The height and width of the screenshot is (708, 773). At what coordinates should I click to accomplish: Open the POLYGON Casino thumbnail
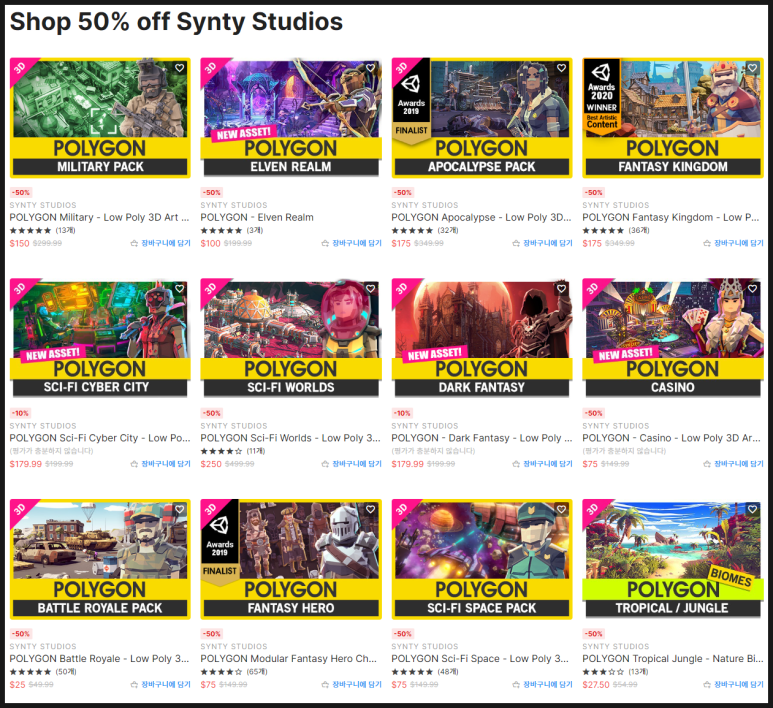tap(673, 339)
